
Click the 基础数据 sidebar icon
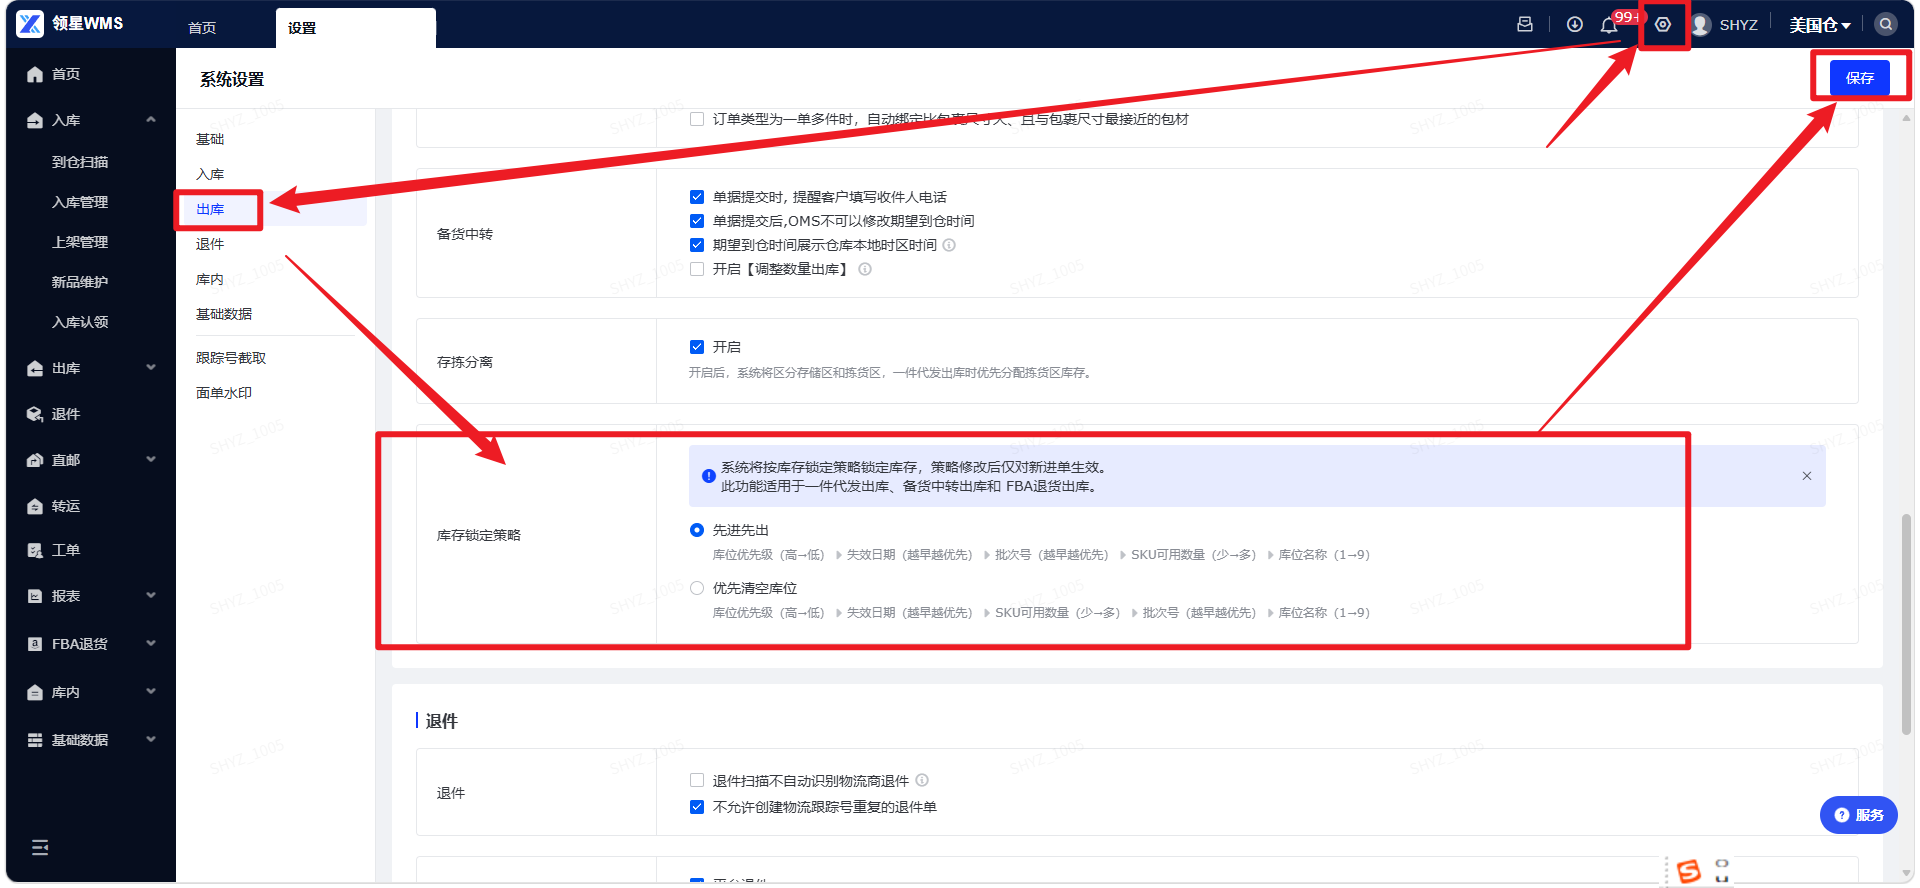click(35, 740)
